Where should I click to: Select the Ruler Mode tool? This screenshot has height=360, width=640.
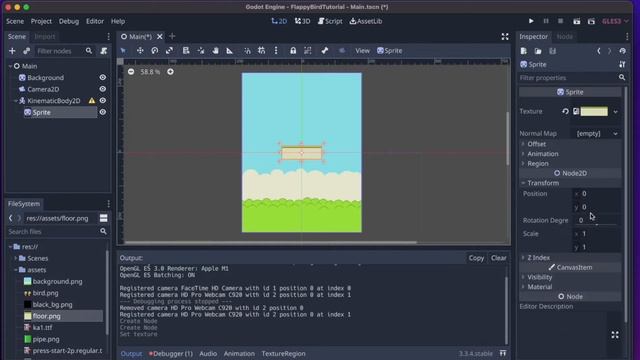230,51
